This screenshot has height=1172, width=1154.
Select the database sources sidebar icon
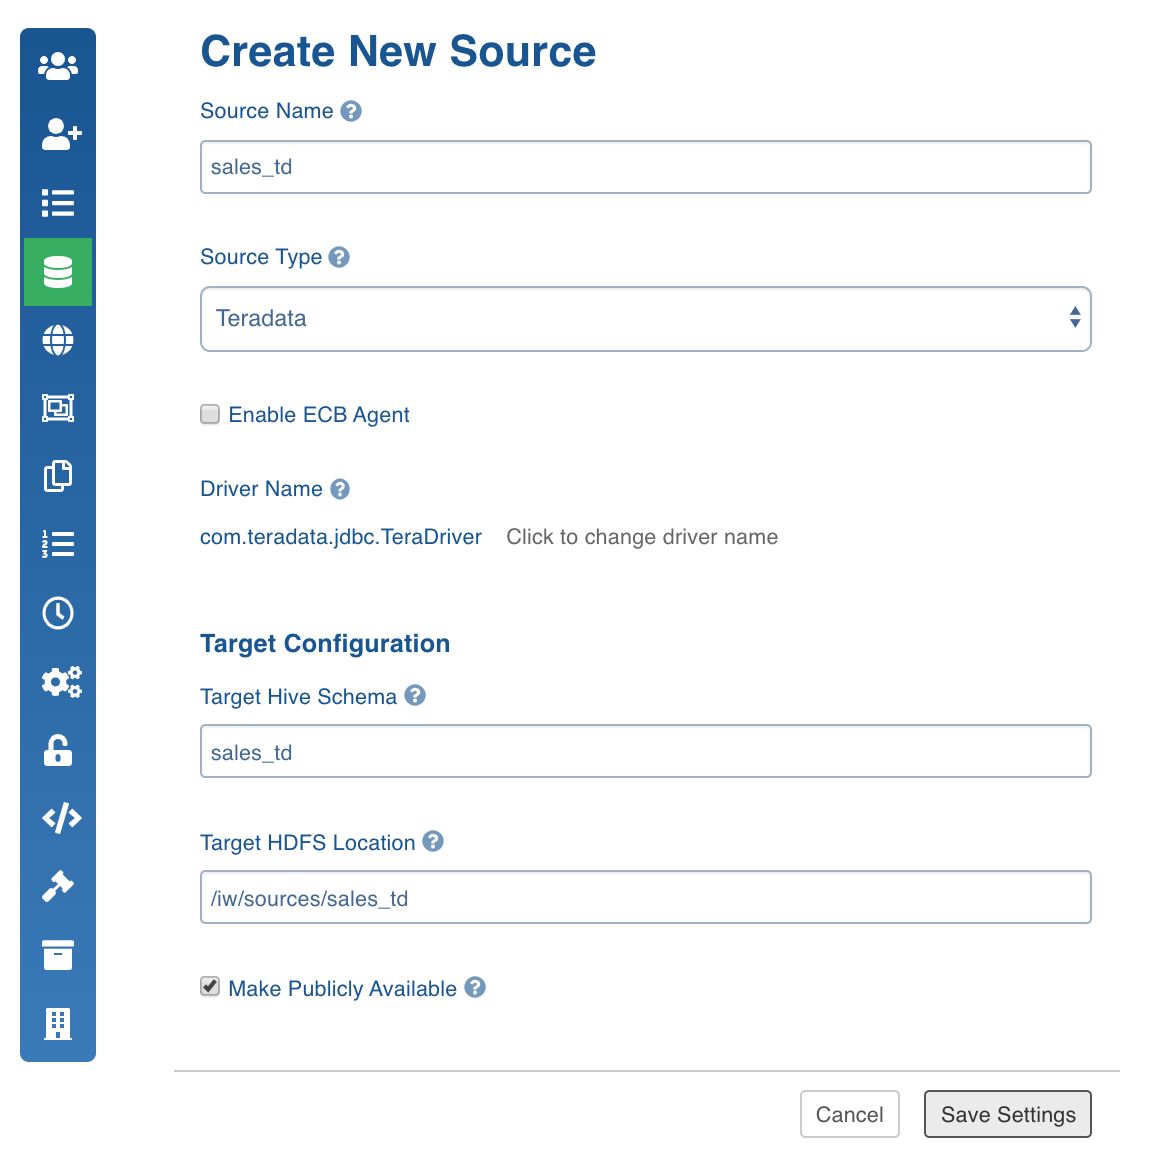click(58, 272)
